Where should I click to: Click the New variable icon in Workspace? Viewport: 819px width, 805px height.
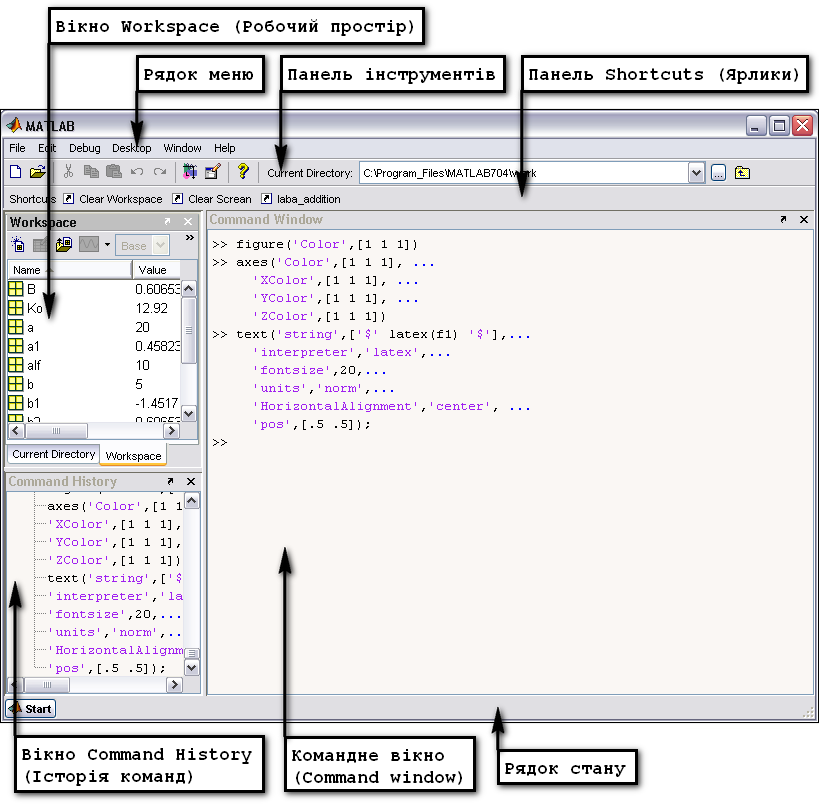pos(18,244)
